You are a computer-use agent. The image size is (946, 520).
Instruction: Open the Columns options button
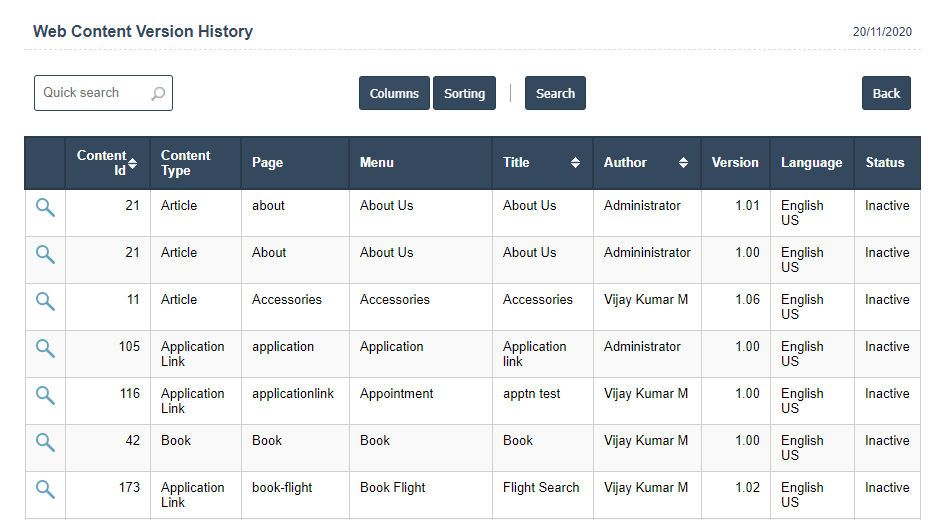[394, 93]
